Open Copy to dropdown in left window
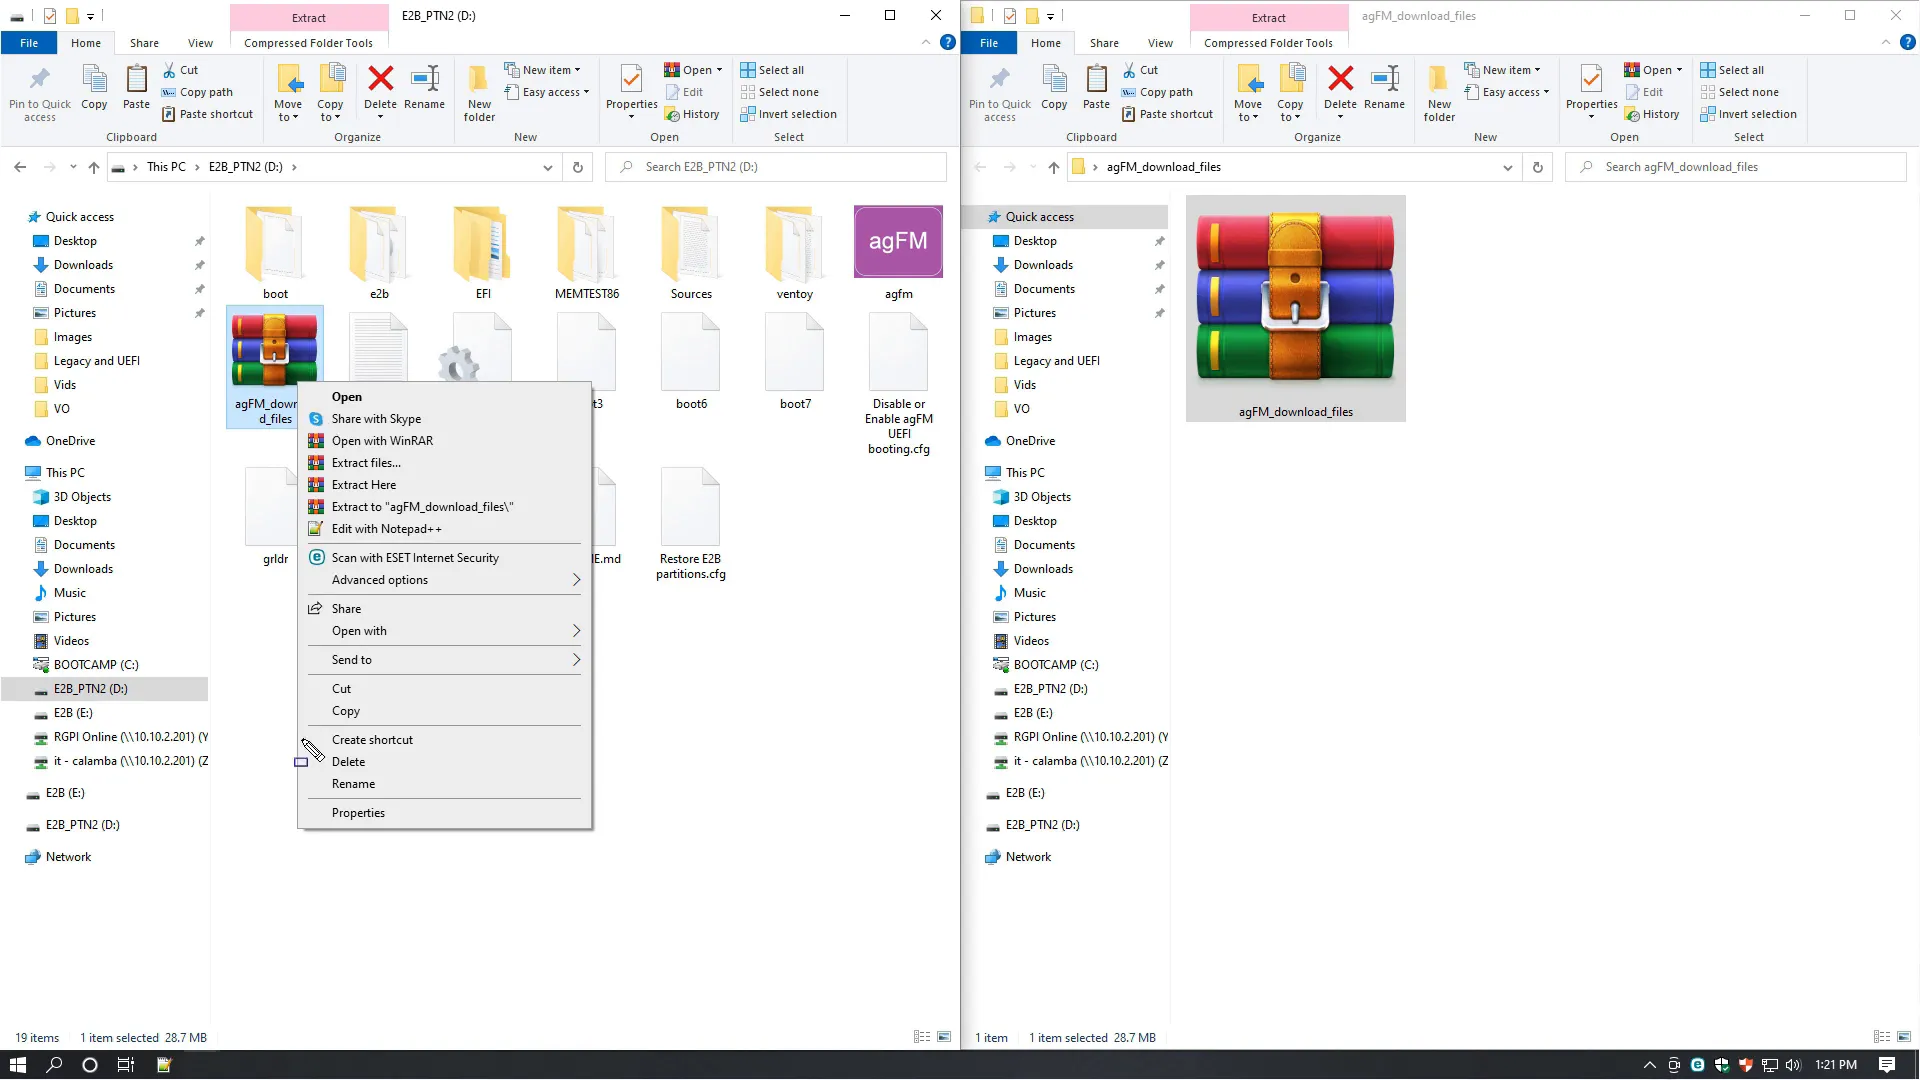Image resolution: width=1920 pixels, height=1080 pixels. pos(330,110)
